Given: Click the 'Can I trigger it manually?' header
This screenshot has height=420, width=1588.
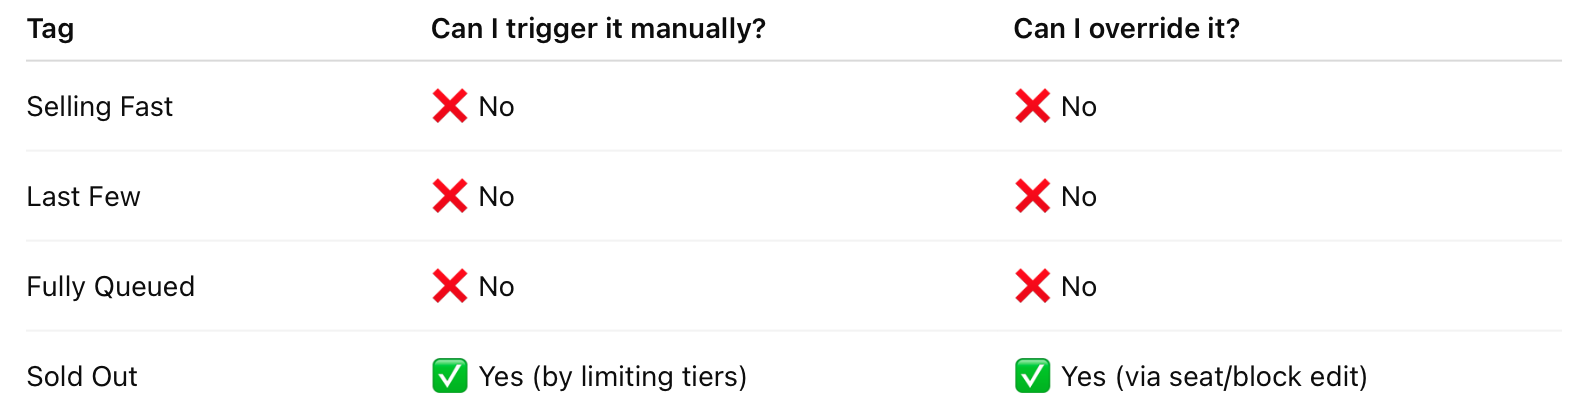Looking at the screenshot, I should [x=598, y=29].
